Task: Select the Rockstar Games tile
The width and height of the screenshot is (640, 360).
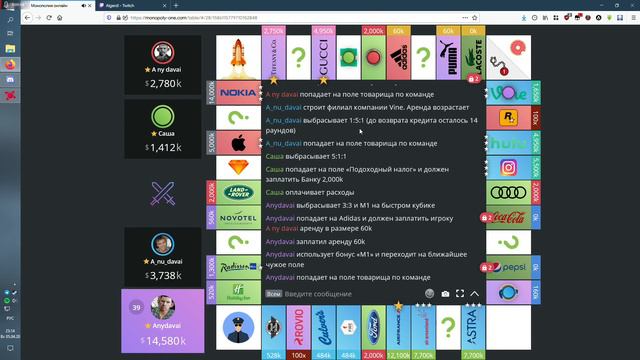Action: coord(509,118)
